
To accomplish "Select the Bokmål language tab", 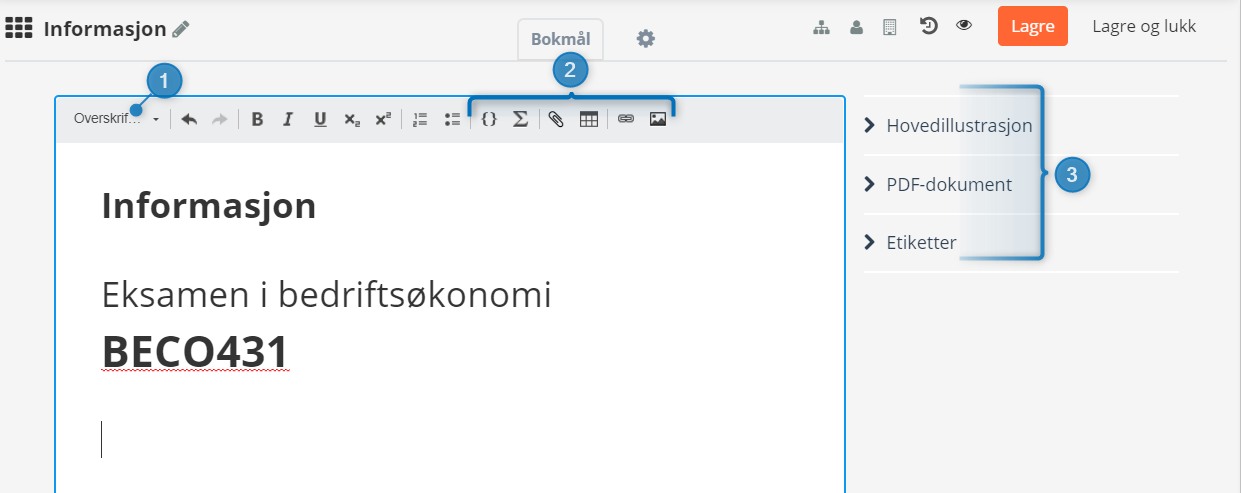I will pos(560,39).
